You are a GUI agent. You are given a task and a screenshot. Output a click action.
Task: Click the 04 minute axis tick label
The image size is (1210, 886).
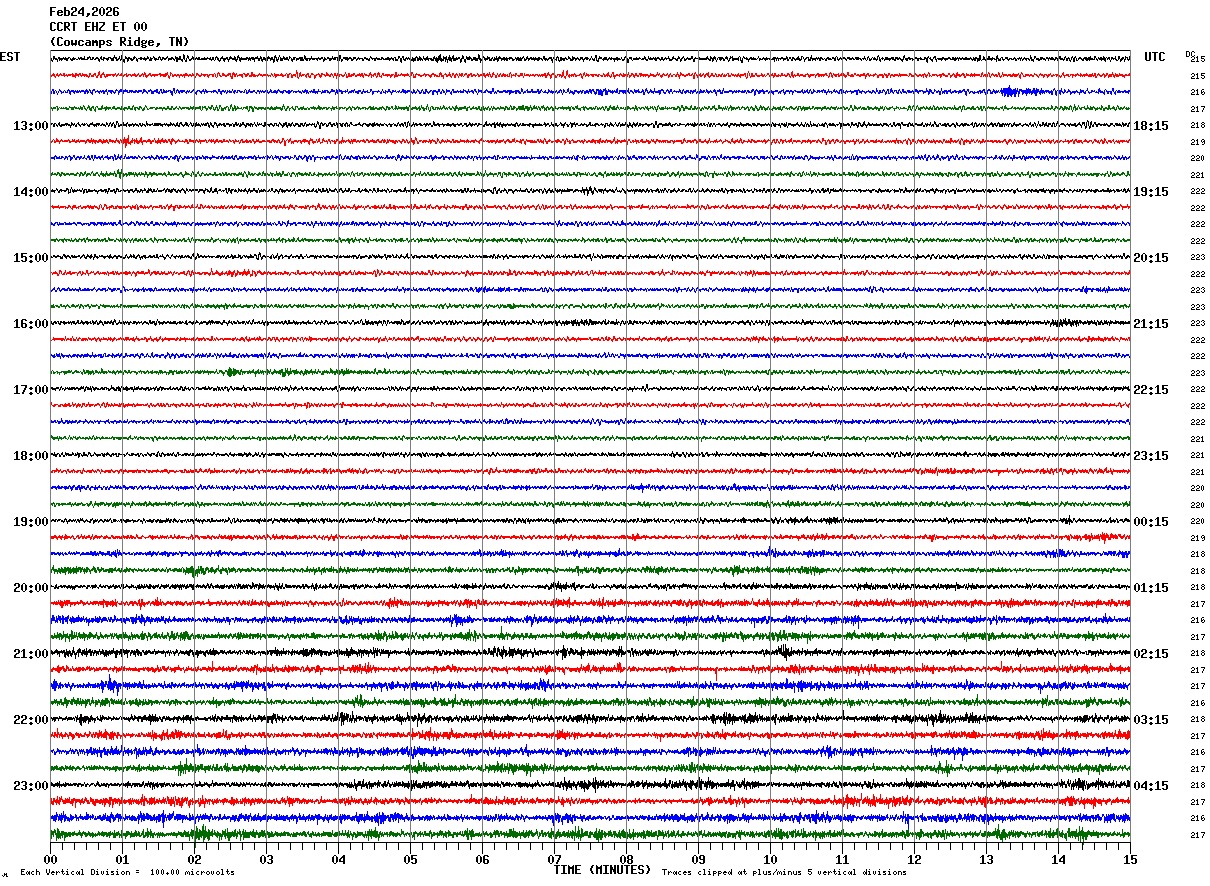(339, 859)
